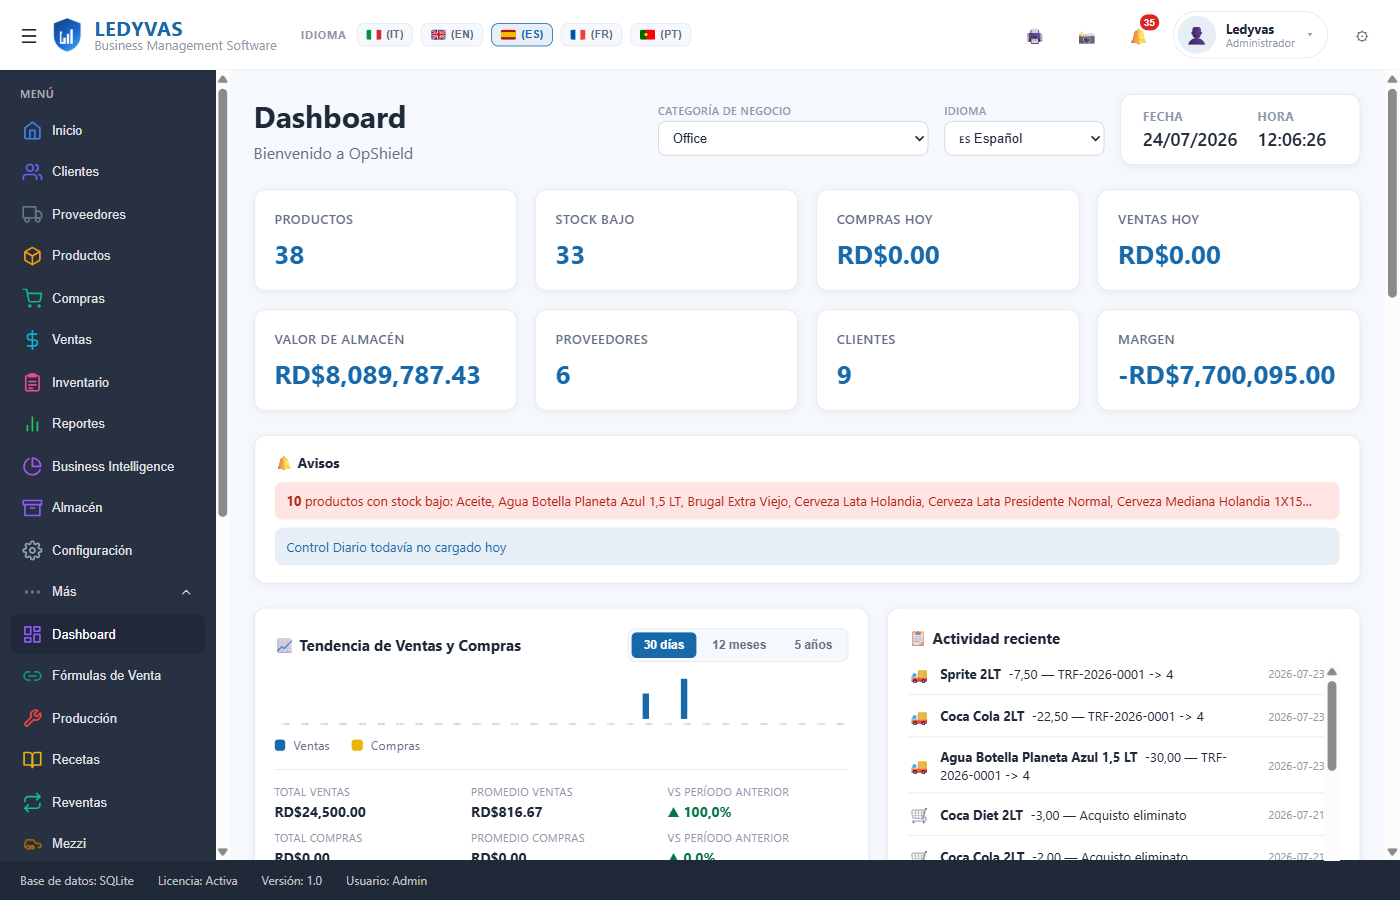
Task: Open Categoría de Negocio dropdown
Action: click(793, 139)
